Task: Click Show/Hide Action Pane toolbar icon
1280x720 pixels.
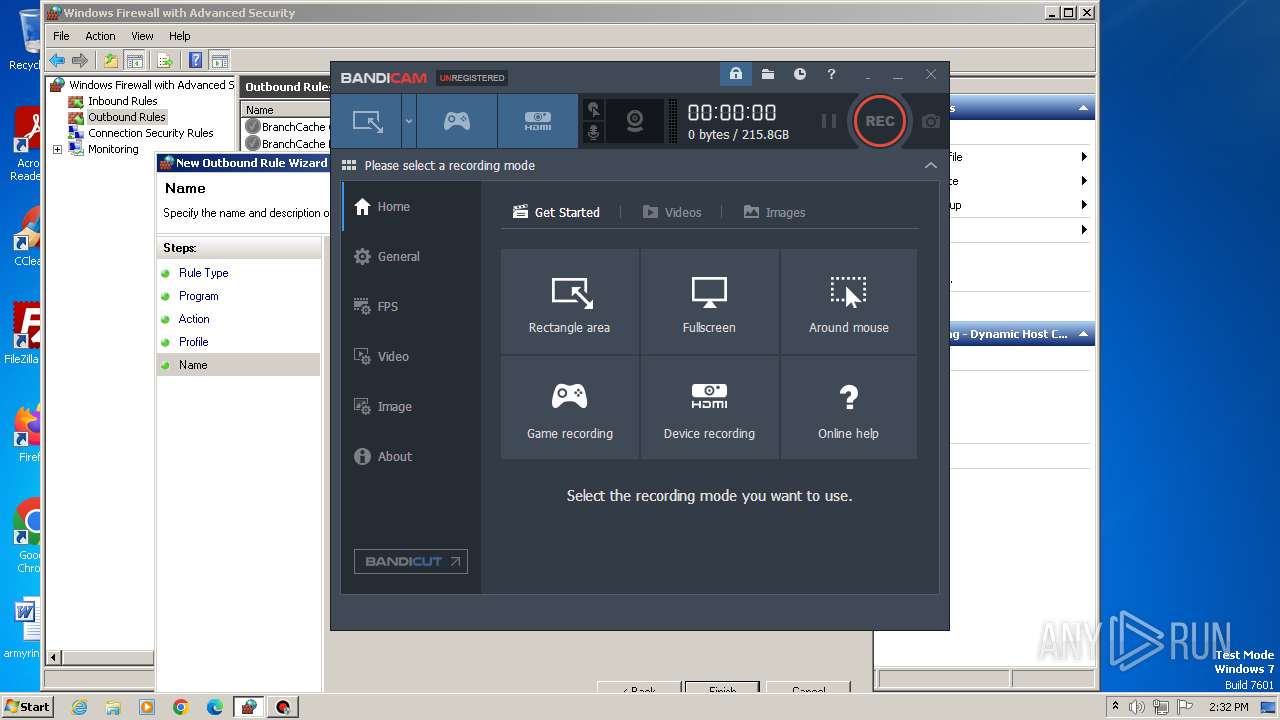Action: click(x=219, y=60)
